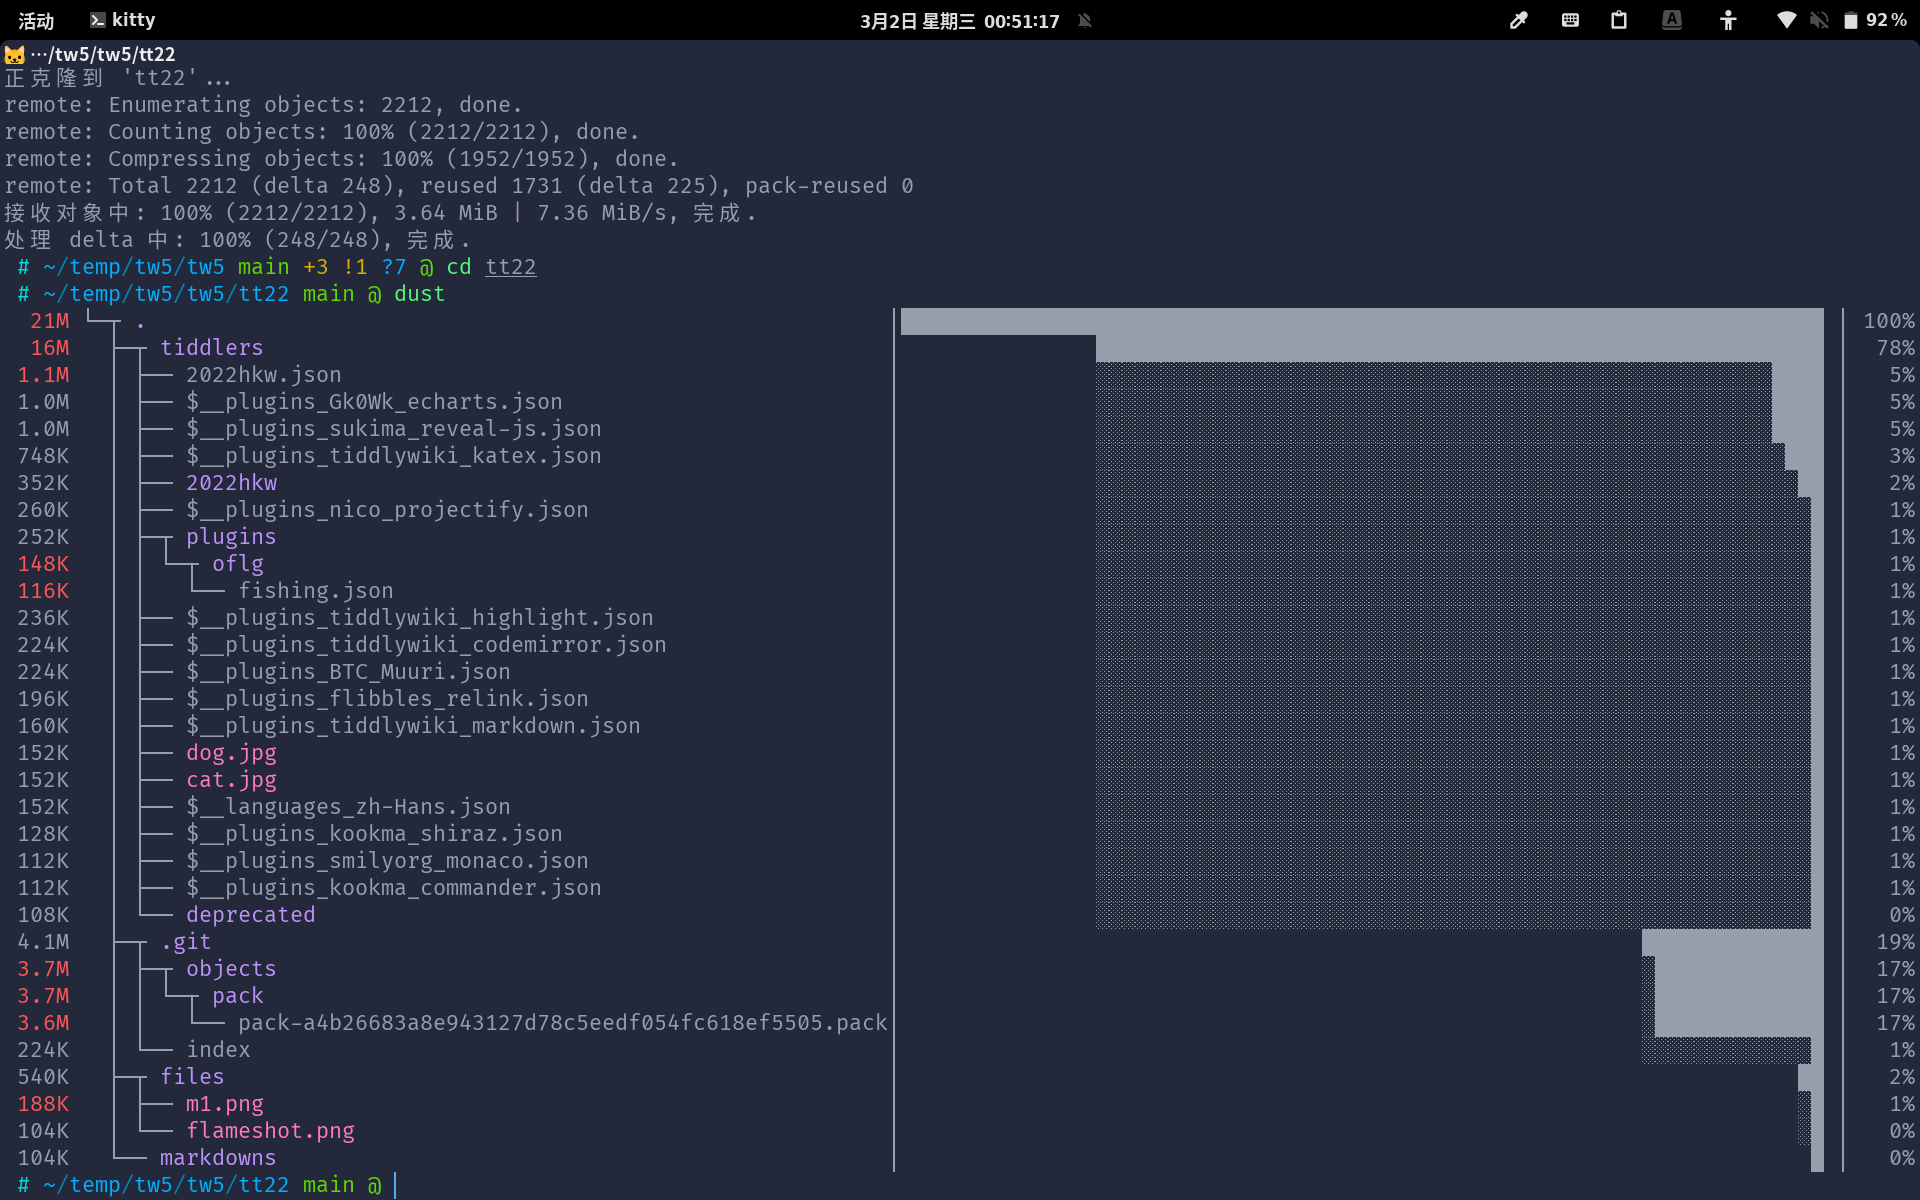The height and width of the screenshot is (1200, 1920).
Task: Click the 19% percentage value
Action: 1896,942
